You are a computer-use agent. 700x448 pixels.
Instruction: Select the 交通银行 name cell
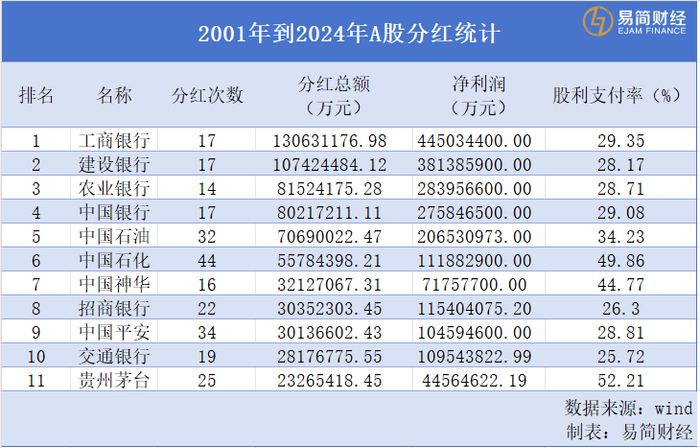(x=114, y=356)
